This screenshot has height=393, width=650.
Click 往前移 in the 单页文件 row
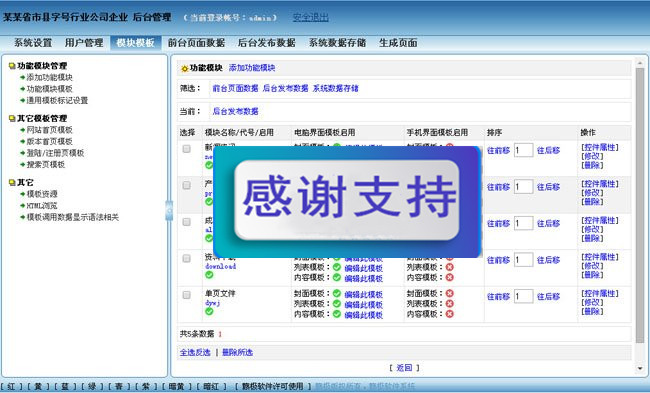(498, 296)
